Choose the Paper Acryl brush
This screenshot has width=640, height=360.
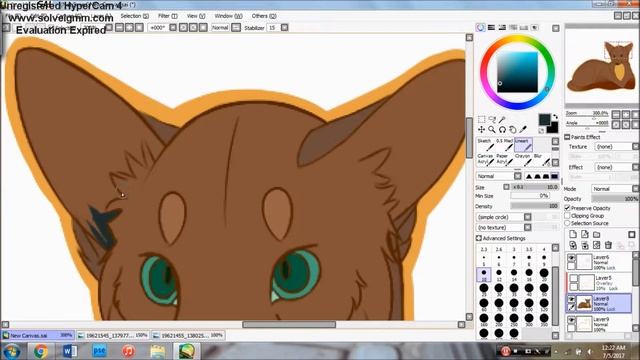click(504, 160)
